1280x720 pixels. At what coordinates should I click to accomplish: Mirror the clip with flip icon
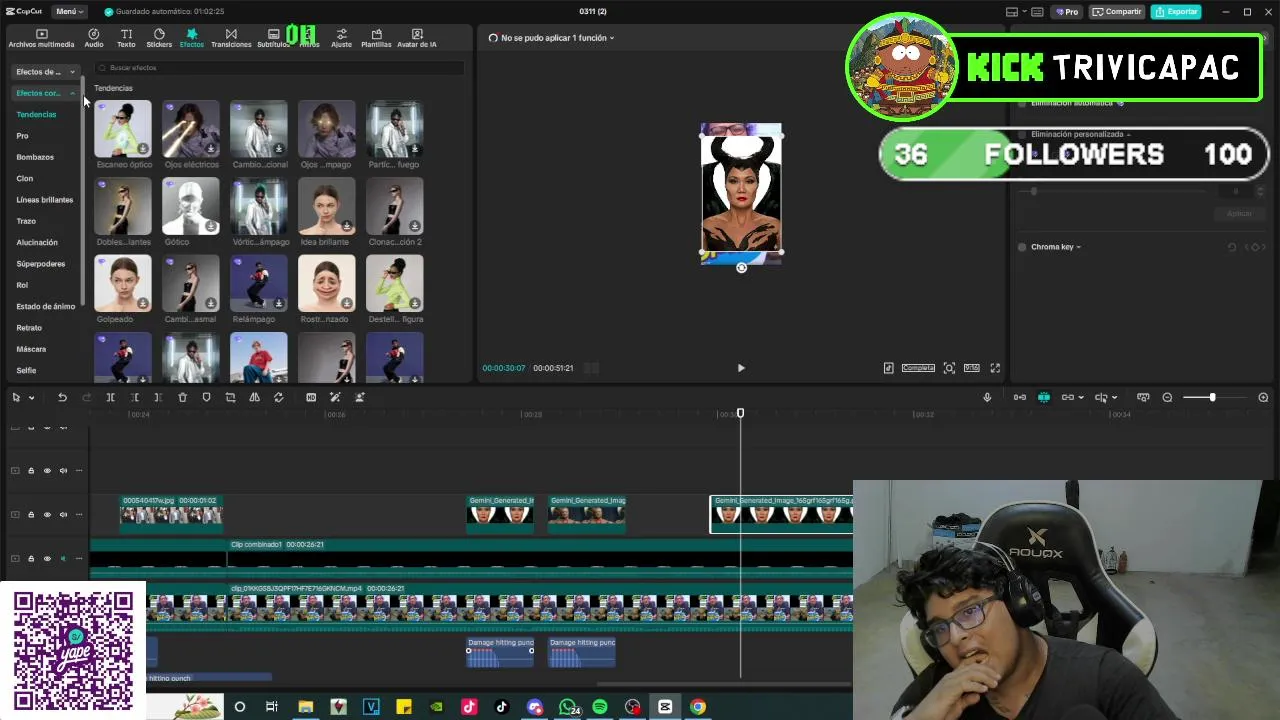[x=254, y=397]
